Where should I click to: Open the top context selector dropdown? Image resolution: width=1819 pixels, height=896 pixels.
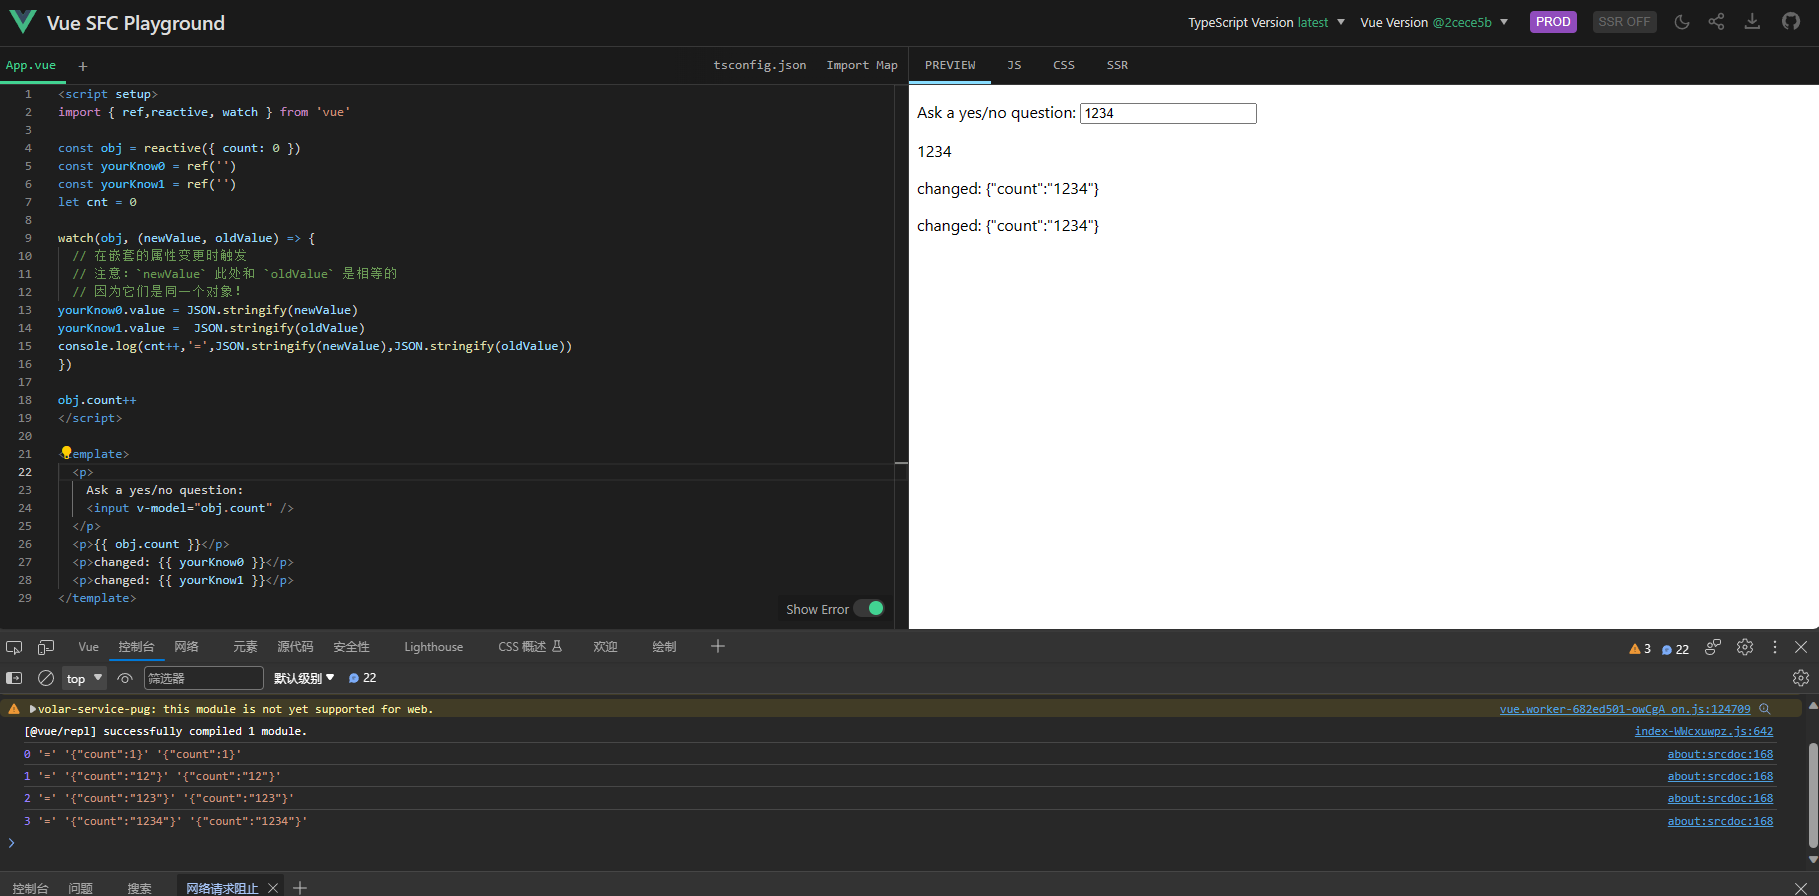[85, 678]
